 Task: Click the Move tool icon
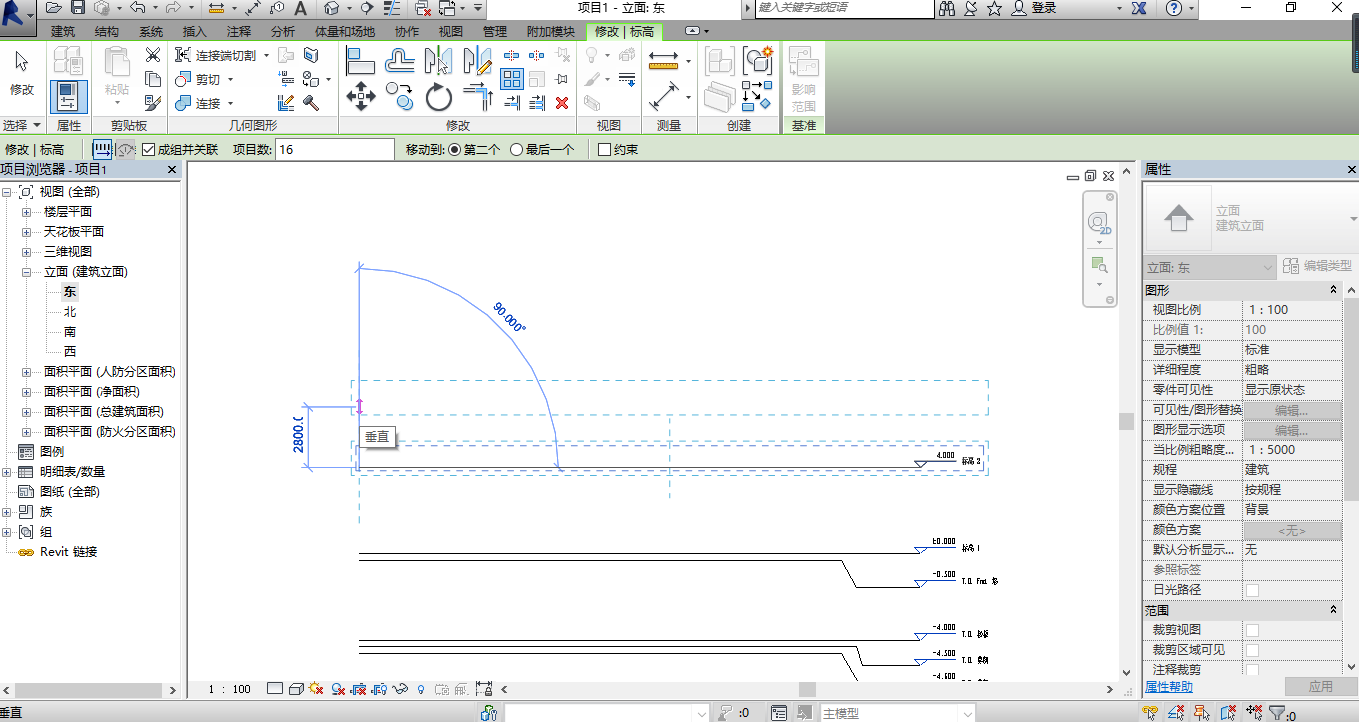coord(360,97)
